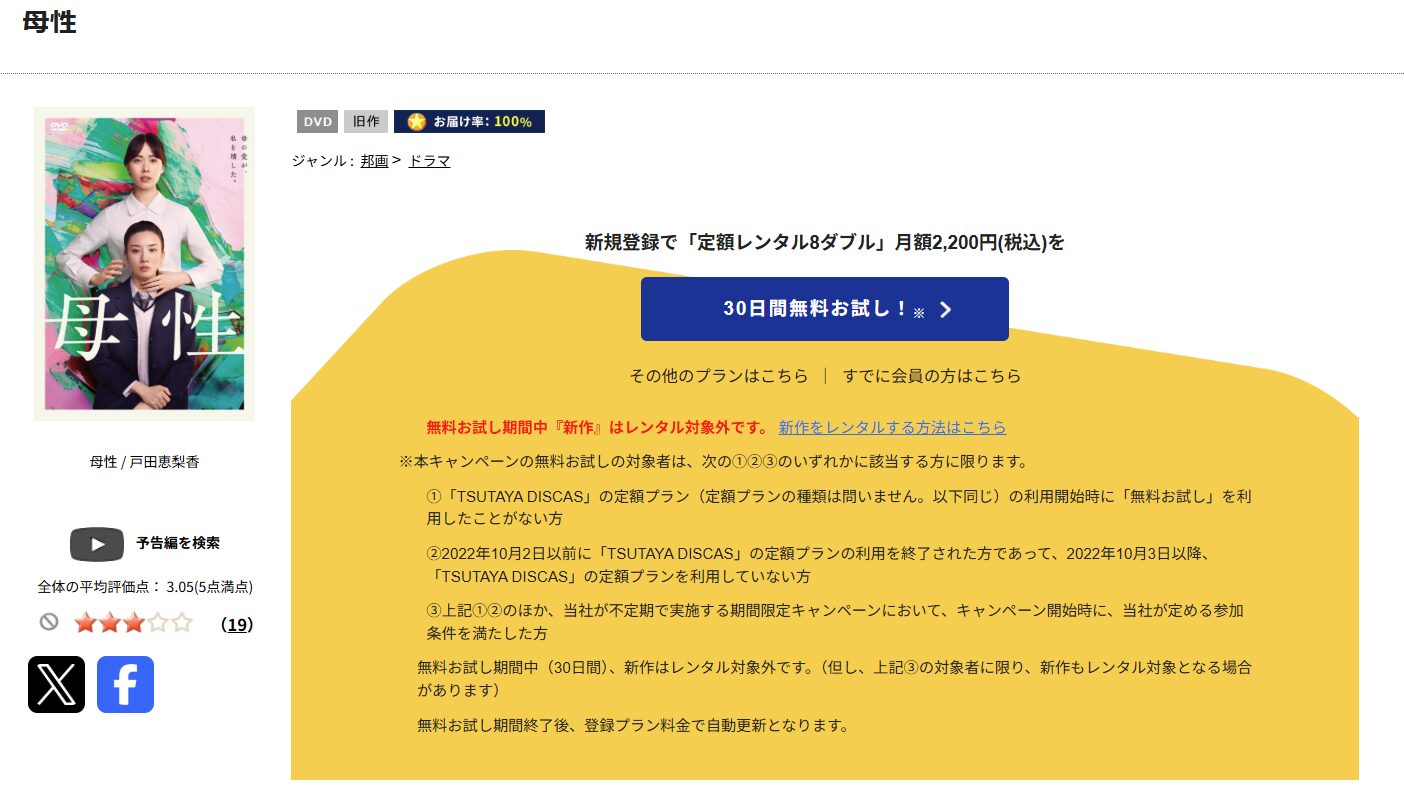
Task: Click the 旧作 label badge
Action: click(366, 121)
